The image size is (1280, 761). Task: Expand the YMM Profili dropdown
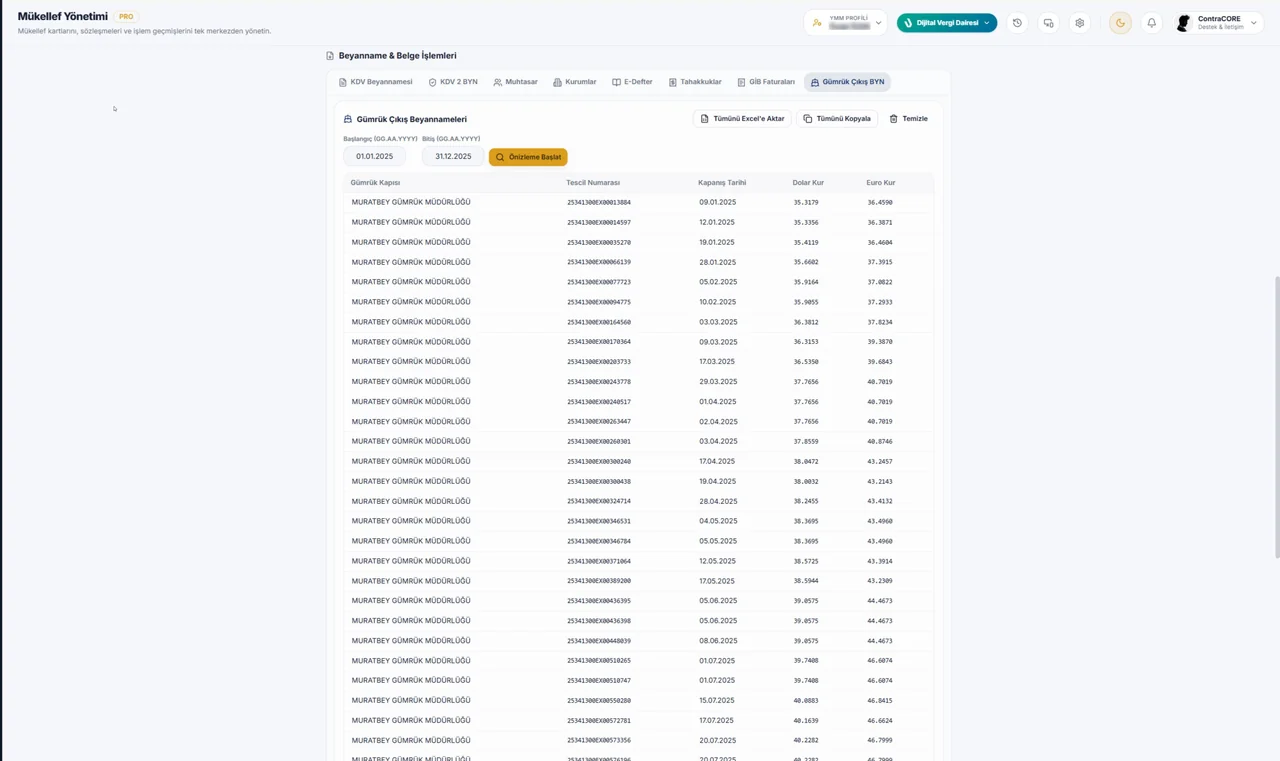tap(846, 23)
